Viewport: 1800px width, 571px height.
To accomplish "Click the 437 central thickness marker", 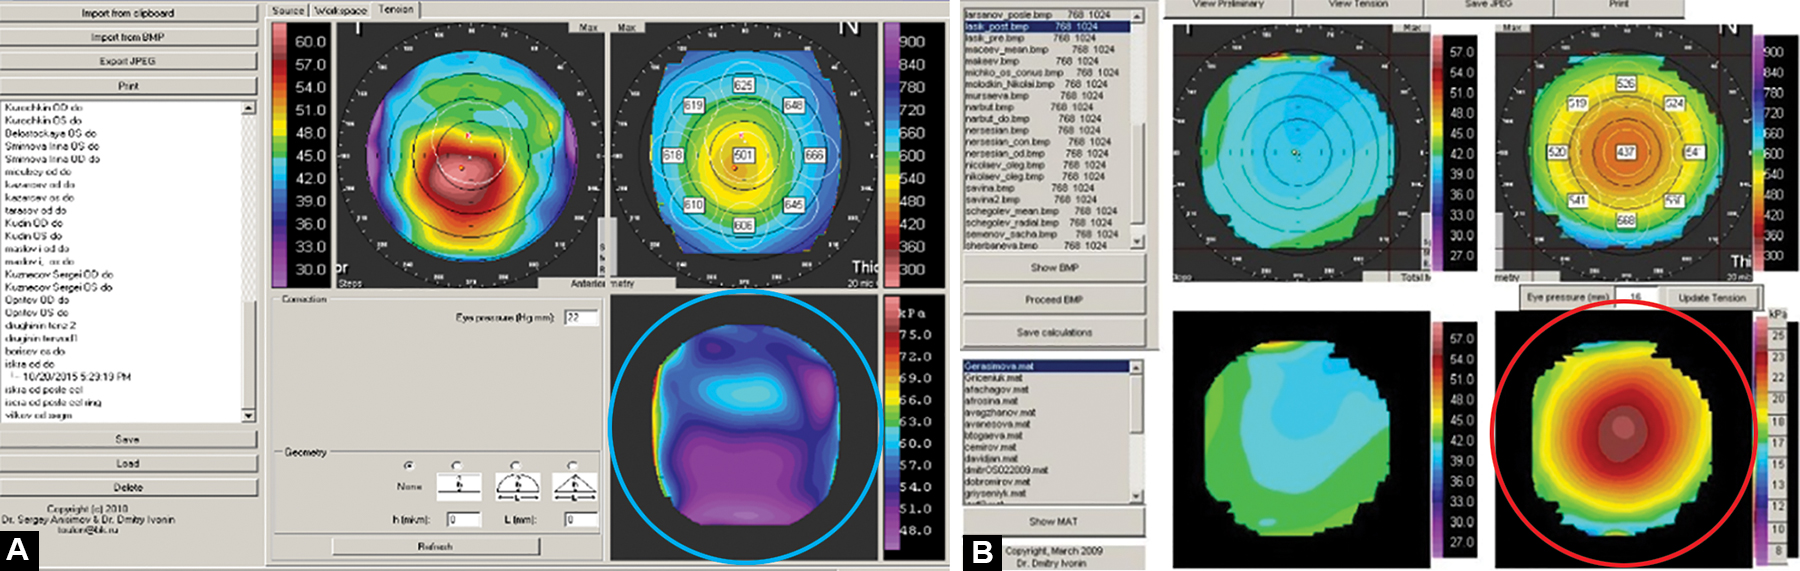I will click(1626, 152).
